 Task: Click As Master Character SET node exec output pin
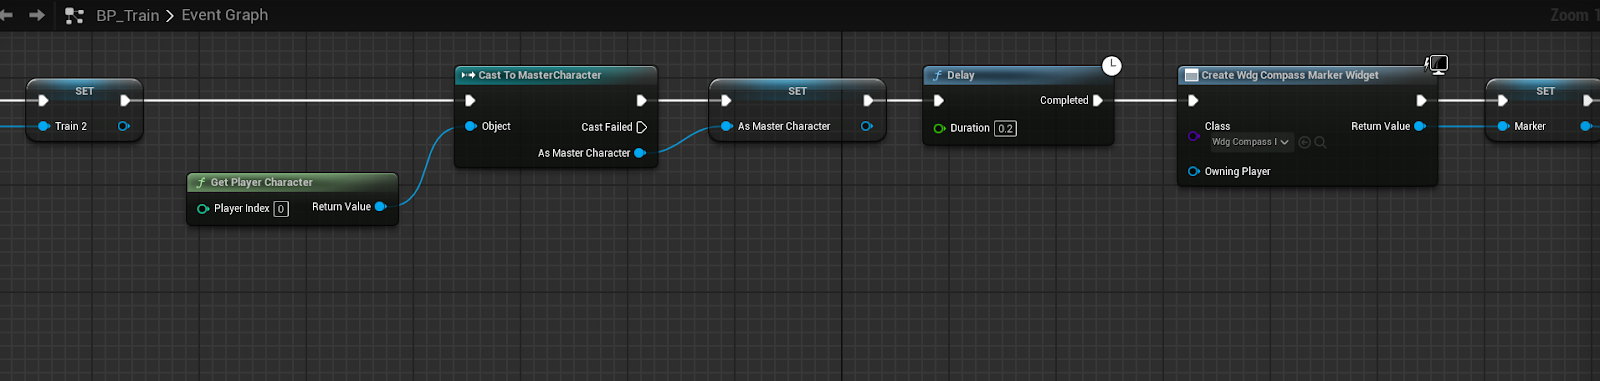pos(868,100)
